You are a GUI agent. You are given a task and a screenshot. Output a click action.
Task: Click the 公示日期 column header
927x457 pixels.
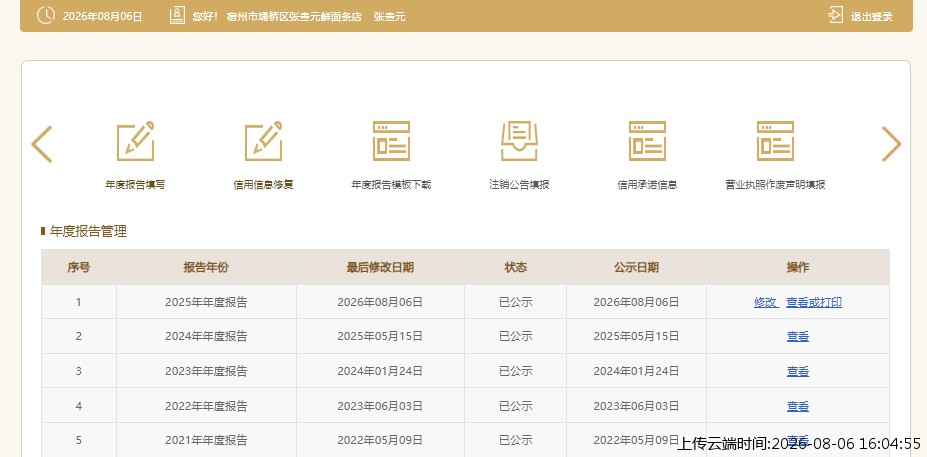coord(636,267)
